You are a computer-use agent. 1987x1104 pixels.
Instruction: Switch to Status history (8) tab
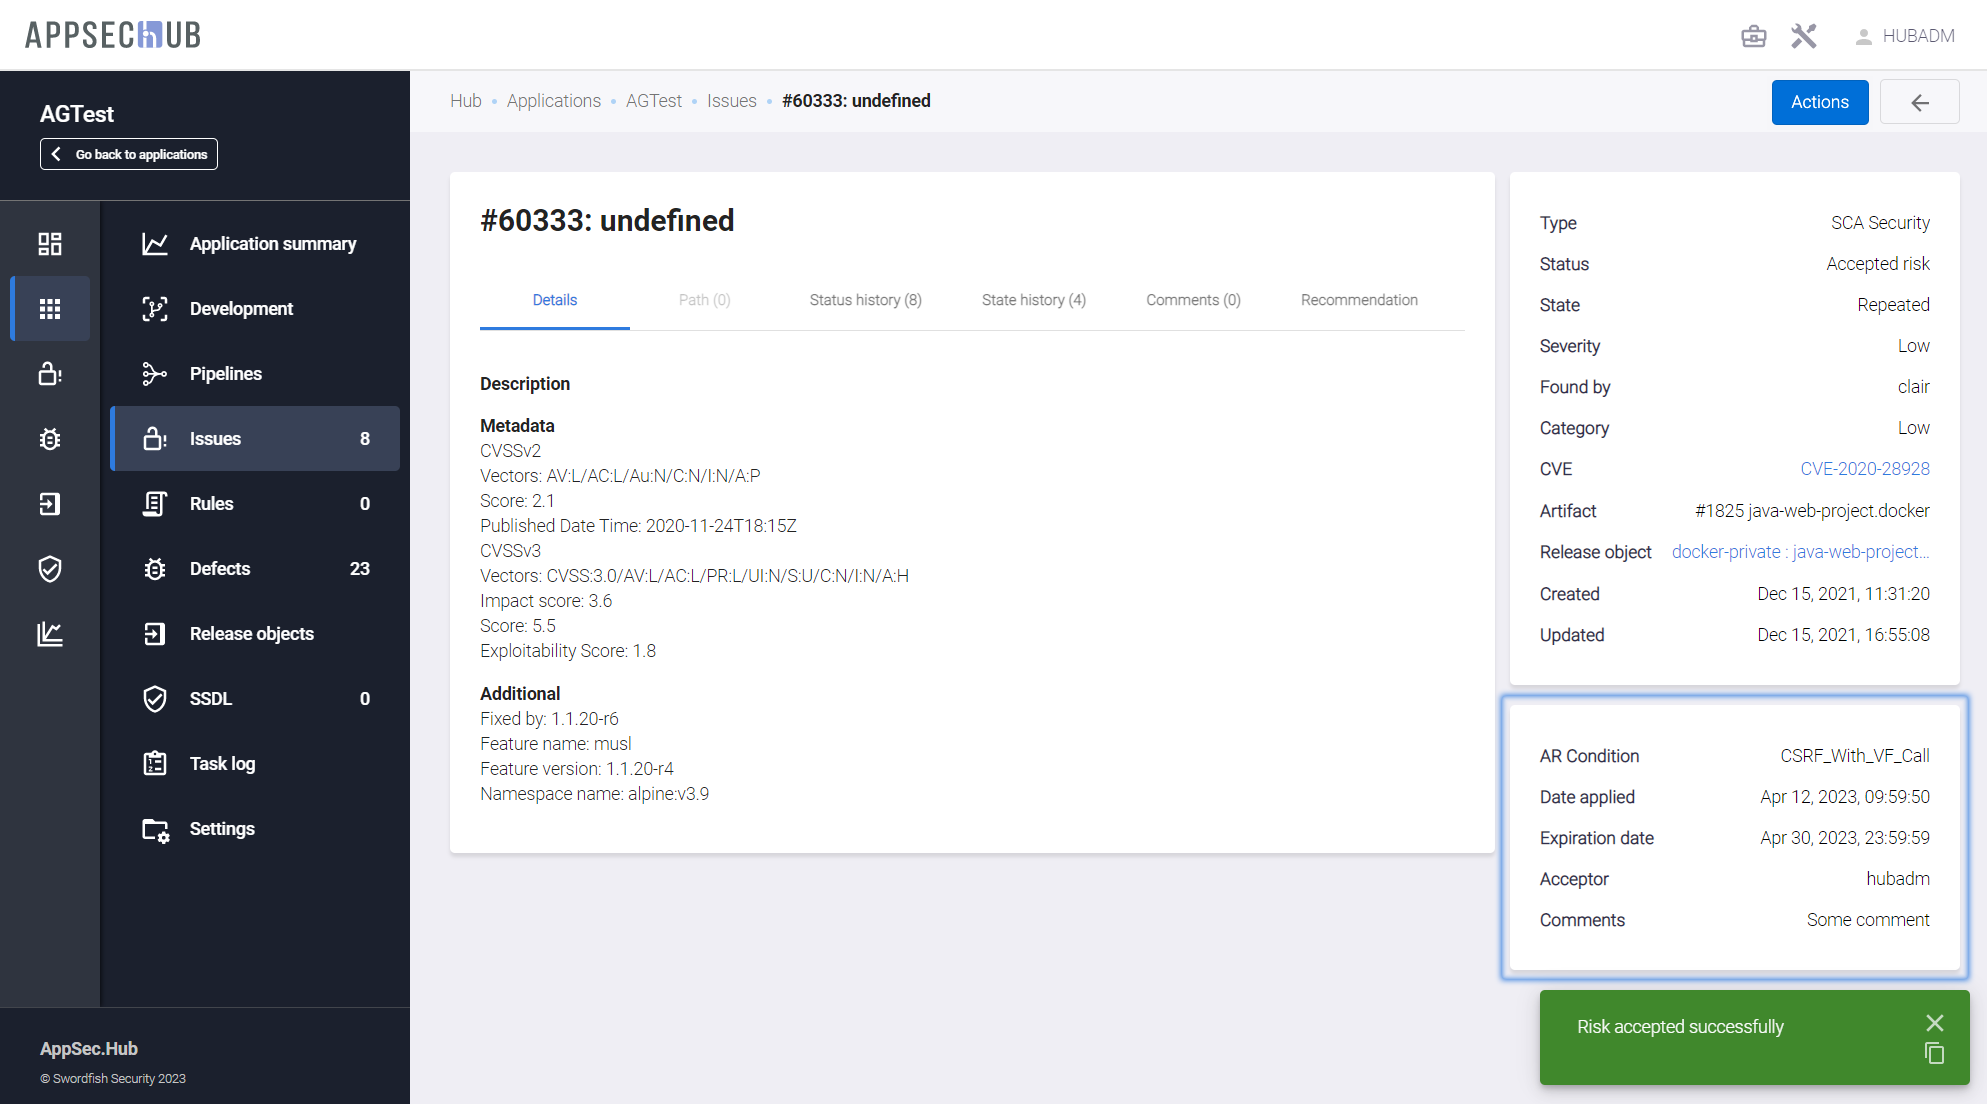point(865,300)
